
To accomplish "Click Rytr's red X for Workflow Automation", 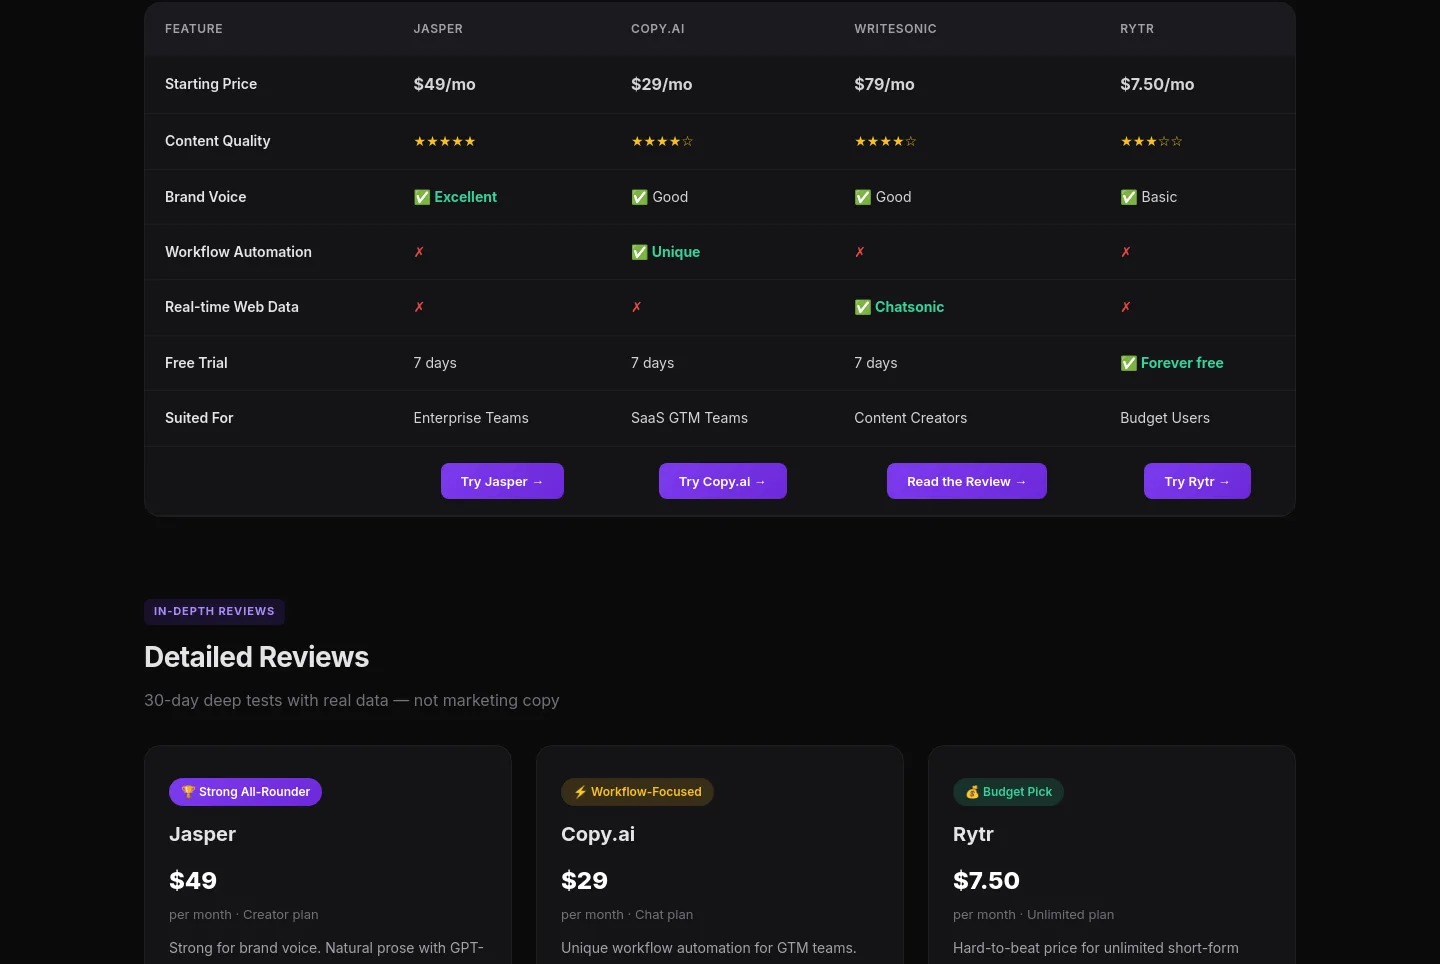I will [x=1126, y=252].
